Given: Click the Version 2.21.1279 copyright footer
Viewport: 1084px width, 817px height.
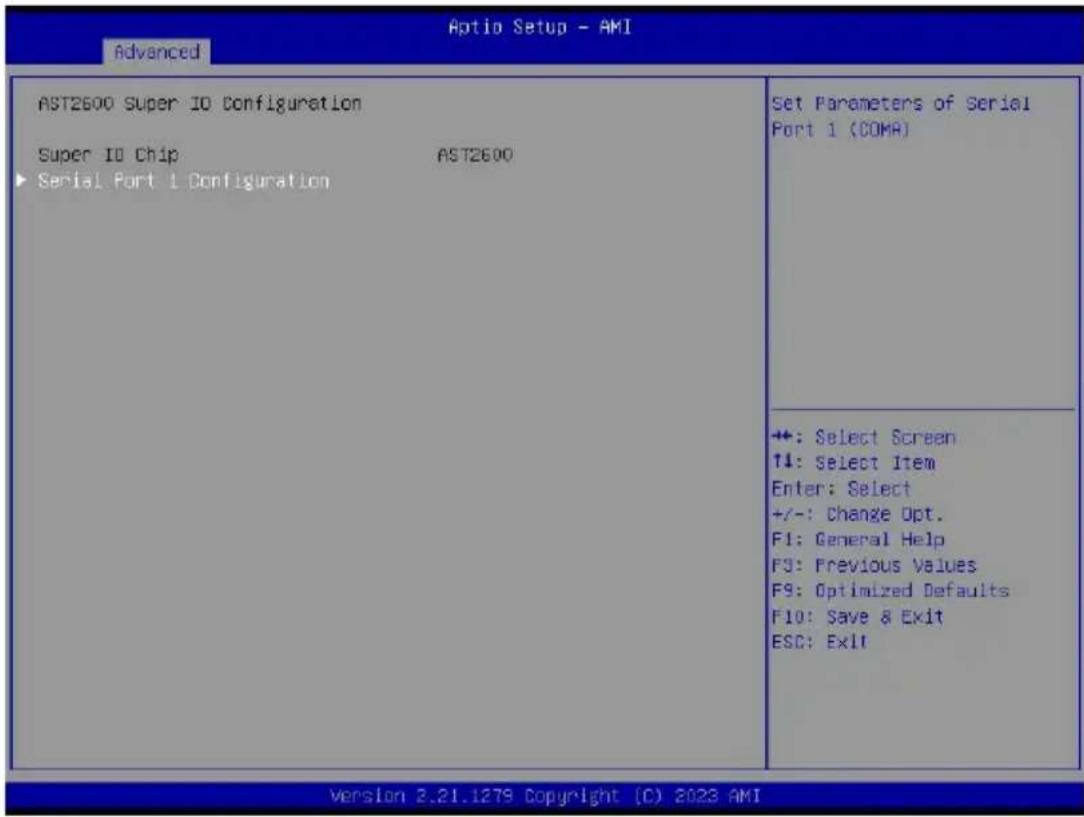Looking at the screenshot, I should 545,796.
